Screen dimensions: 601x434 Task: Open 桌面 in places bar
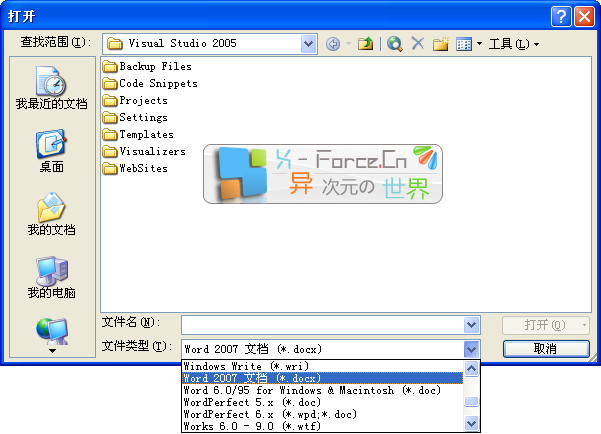click(x=52, y=151)
